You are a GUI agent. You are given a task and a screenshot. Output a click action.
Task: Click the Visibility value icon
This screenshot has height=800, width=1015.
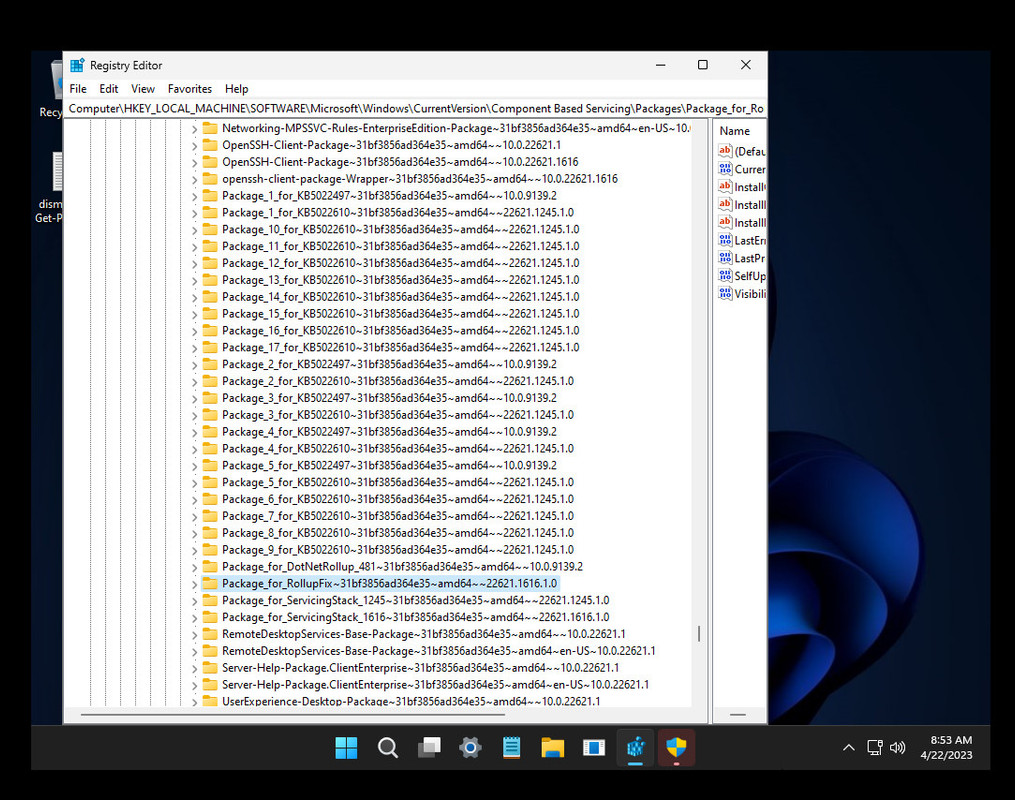[725, 293]
